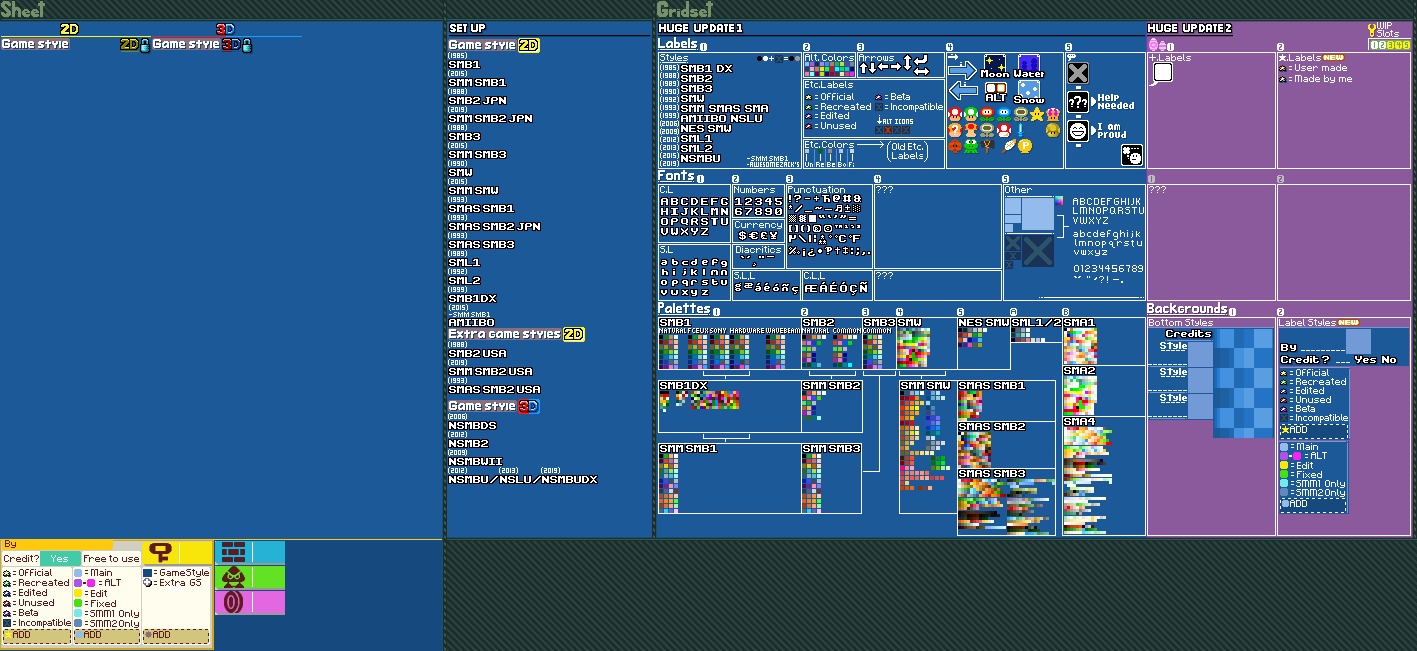Click the gold P coin icon

pos(1024,146)
